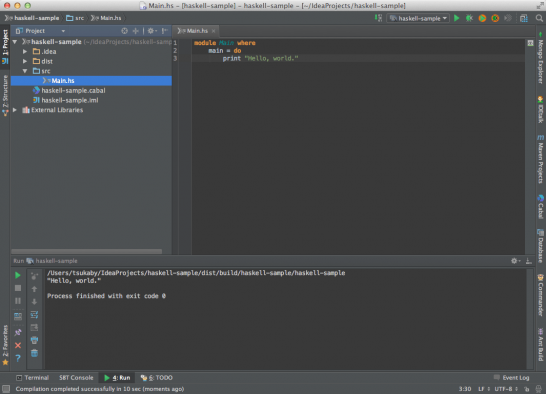Open the SBT Console tab
This screenshot has width=546, height=394.
click(x=76, y=378)
